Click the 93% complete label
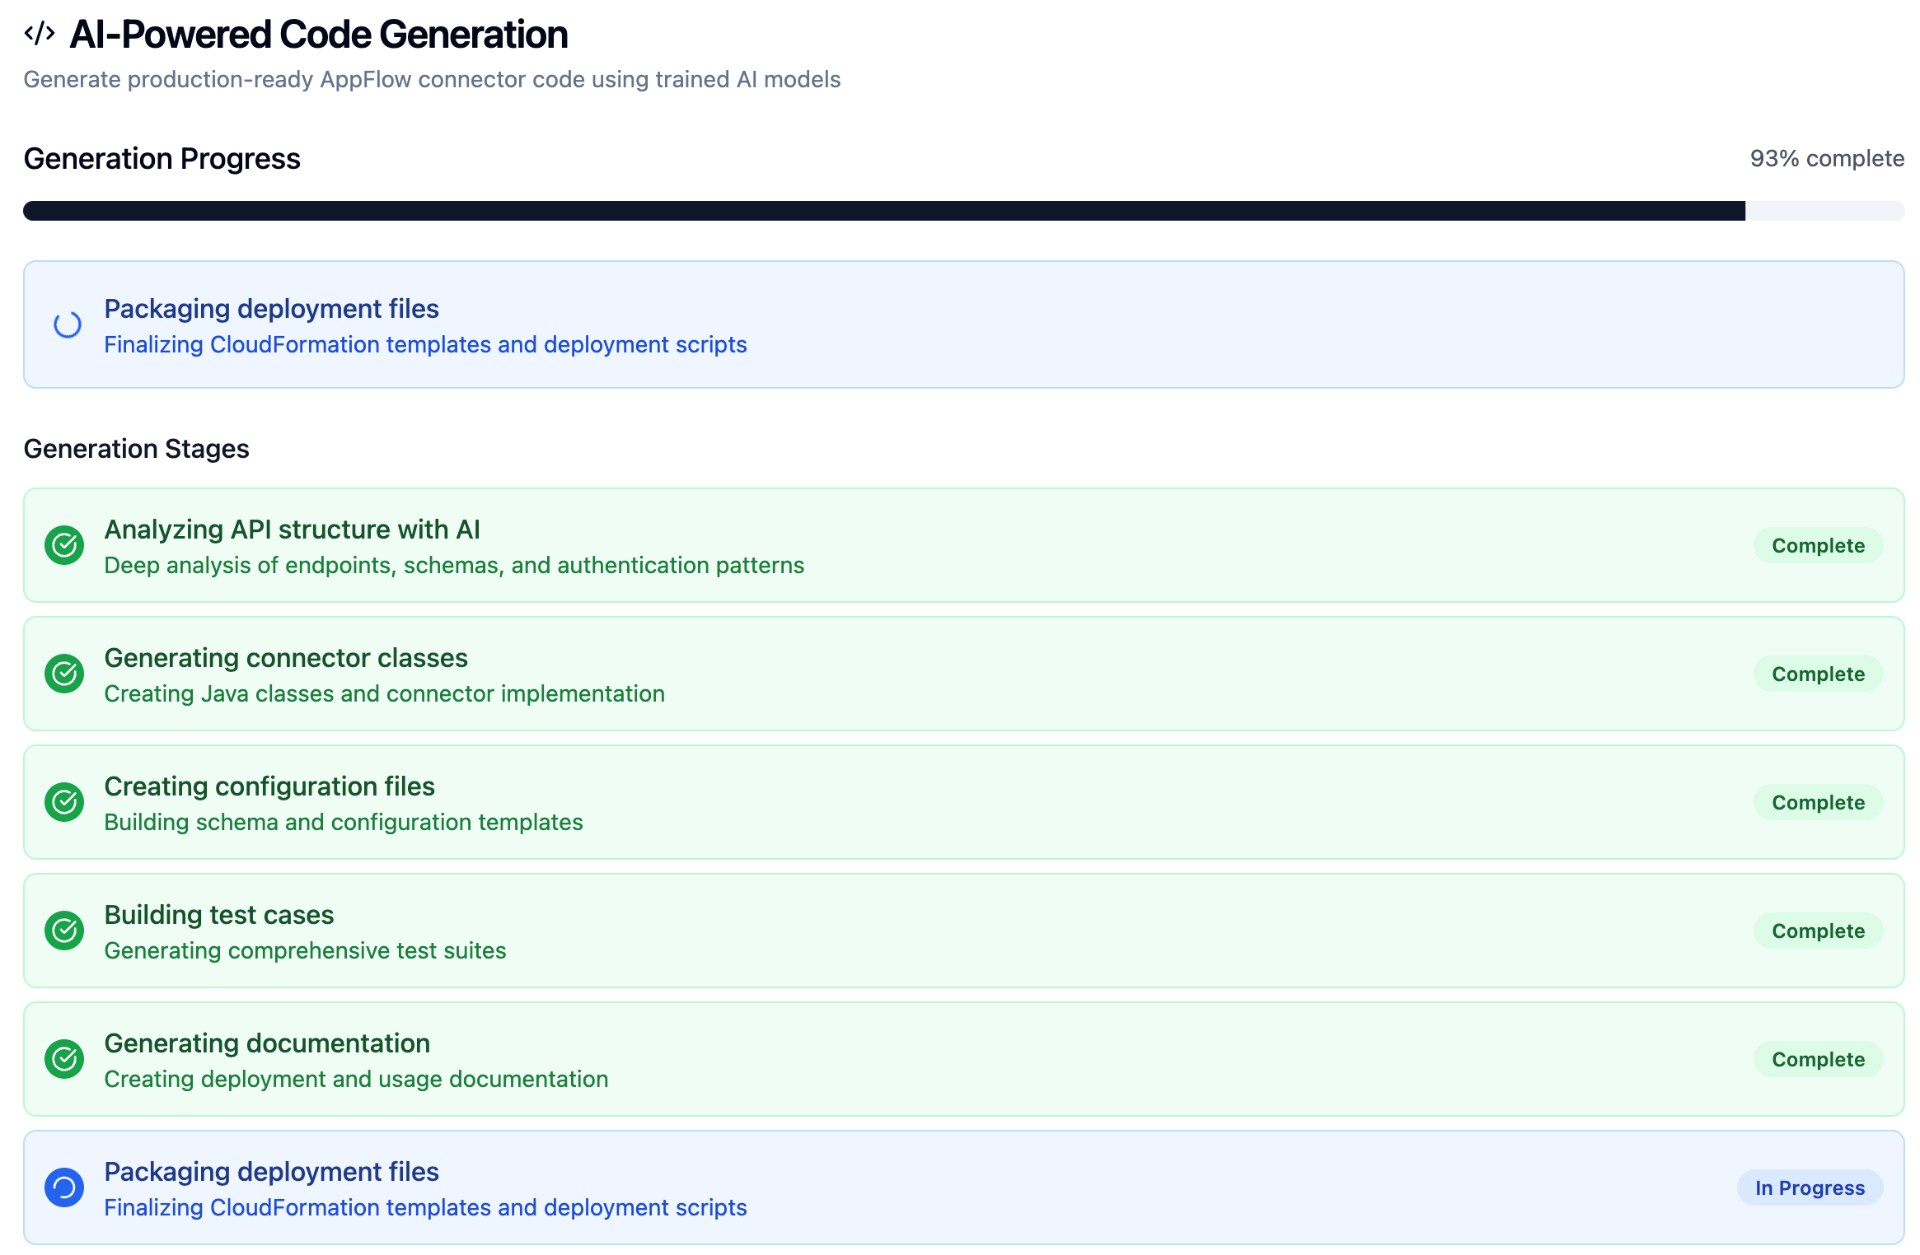 (x=1827, y=158)
